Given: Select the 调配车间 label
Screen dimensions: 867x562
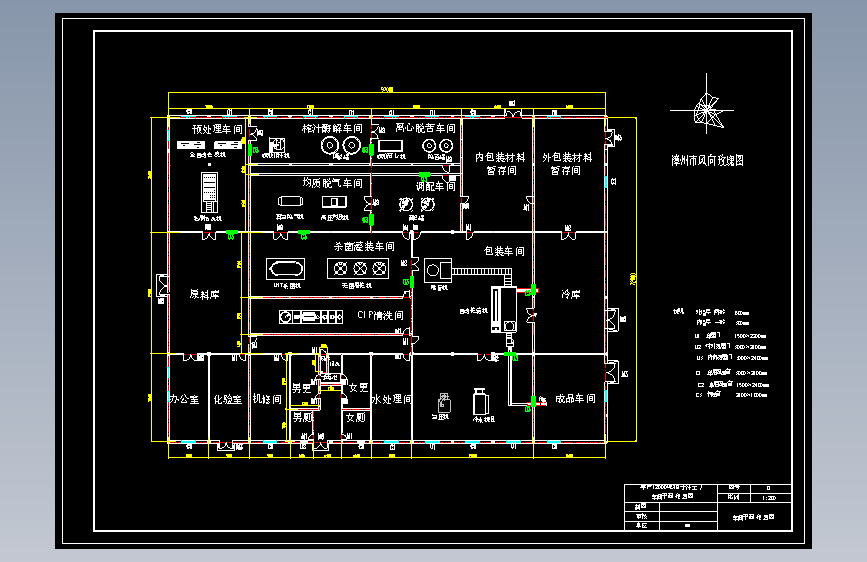Looking at the screenshot, I should click(436, 186).
